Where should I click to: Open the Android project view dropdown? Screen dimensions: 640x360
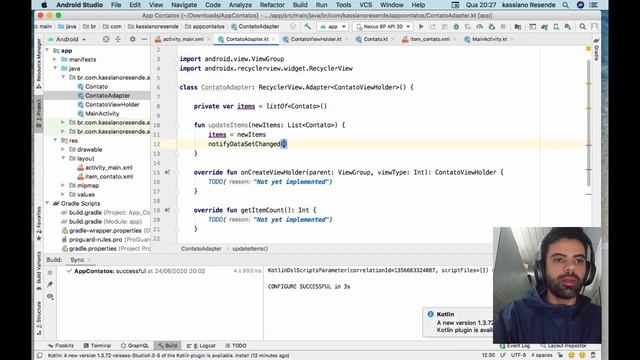[67, 39]
